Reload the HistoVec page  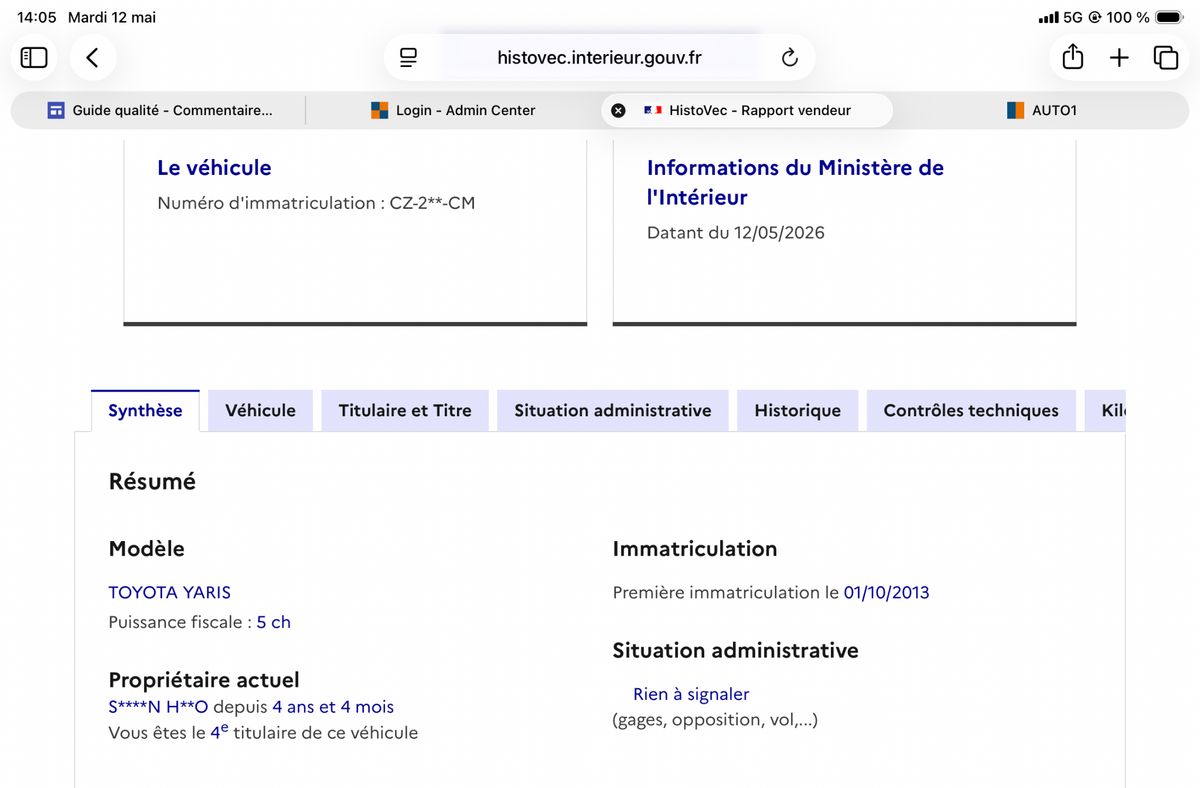(790, 58)
